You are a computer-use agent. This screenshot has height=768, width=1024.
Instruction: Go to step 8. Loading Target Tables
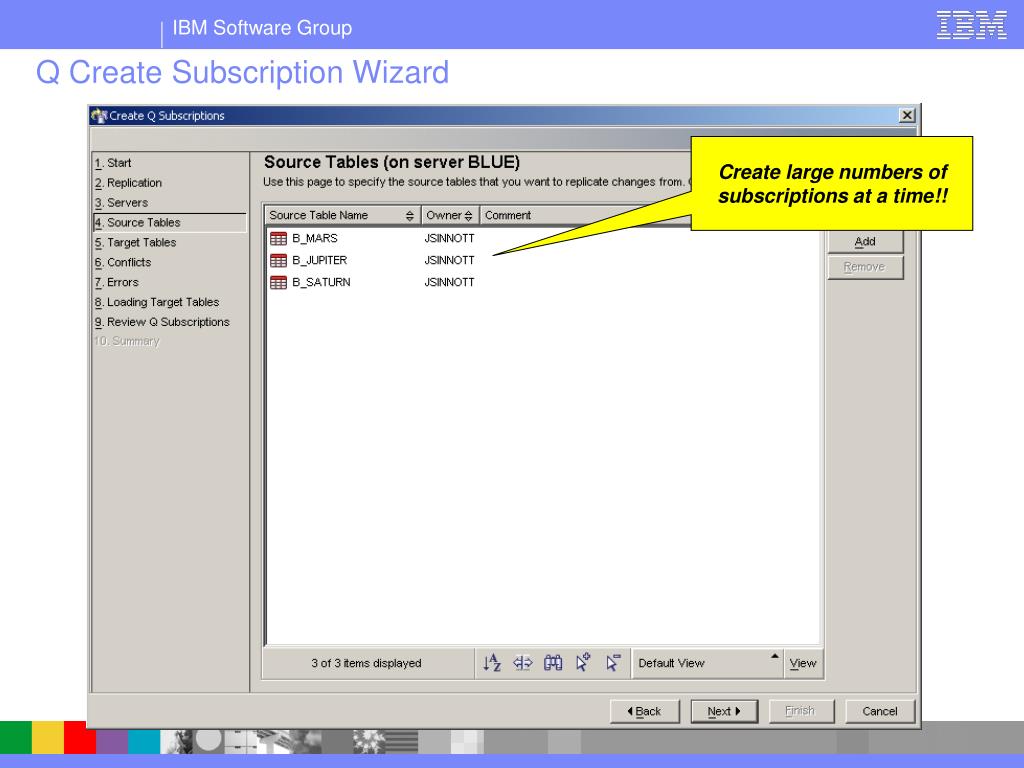157,302
